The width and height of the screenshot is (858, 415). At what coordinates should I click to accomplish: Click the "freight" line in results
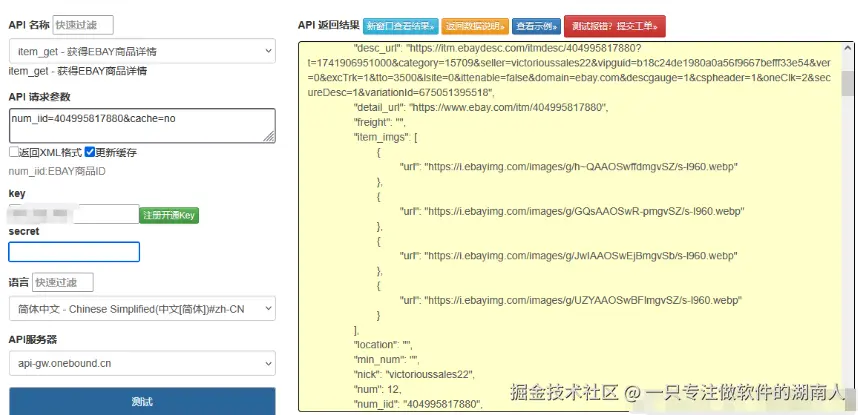(x=380, y=122)
